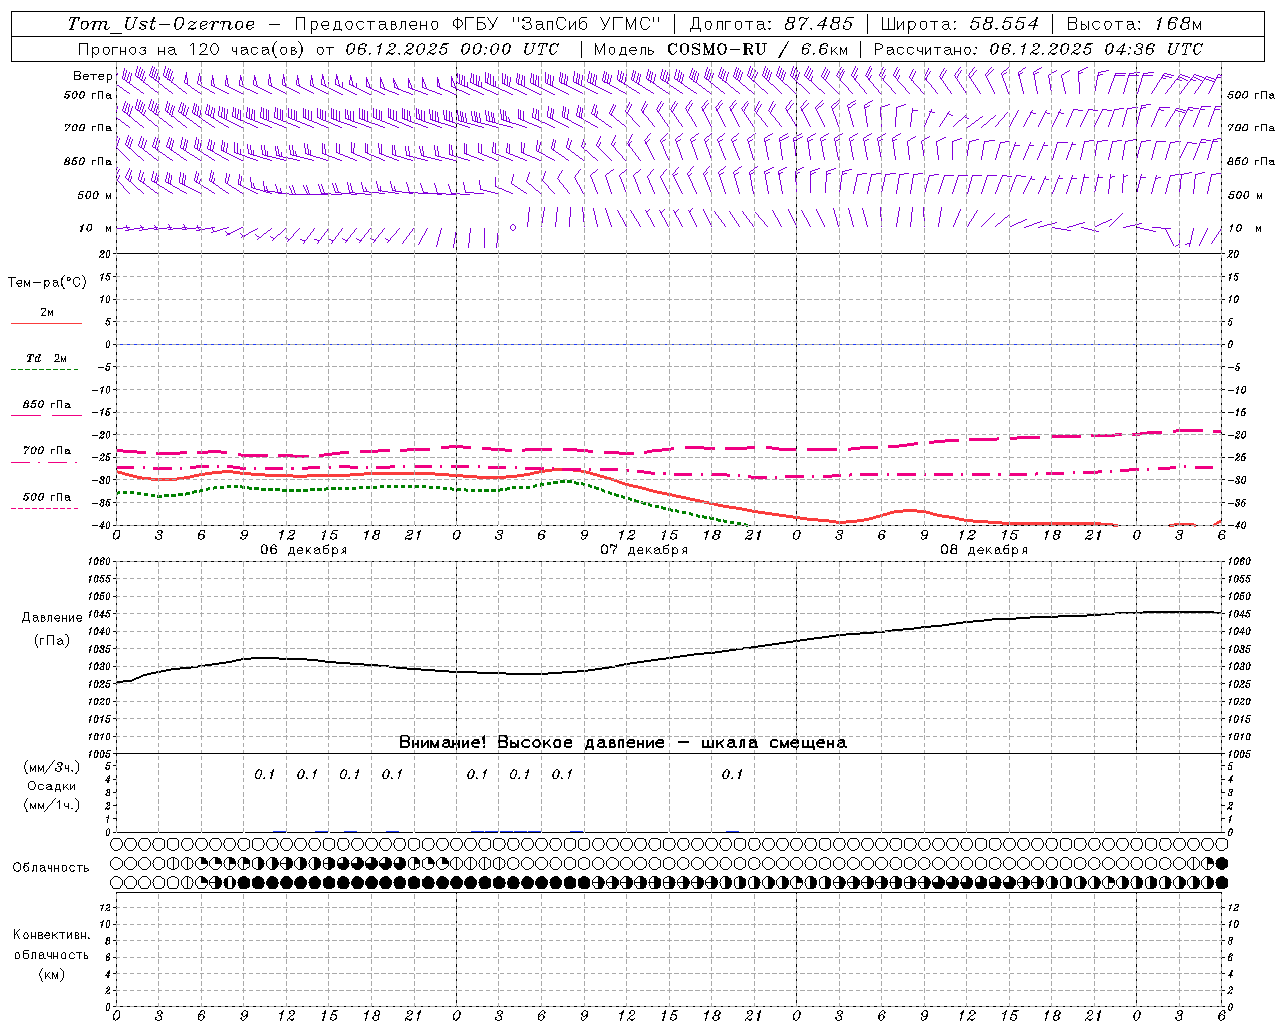This screenshot has height=1024, width=1280.
Task: Select the elevation text Высота: 168м
Action: 1135,24
